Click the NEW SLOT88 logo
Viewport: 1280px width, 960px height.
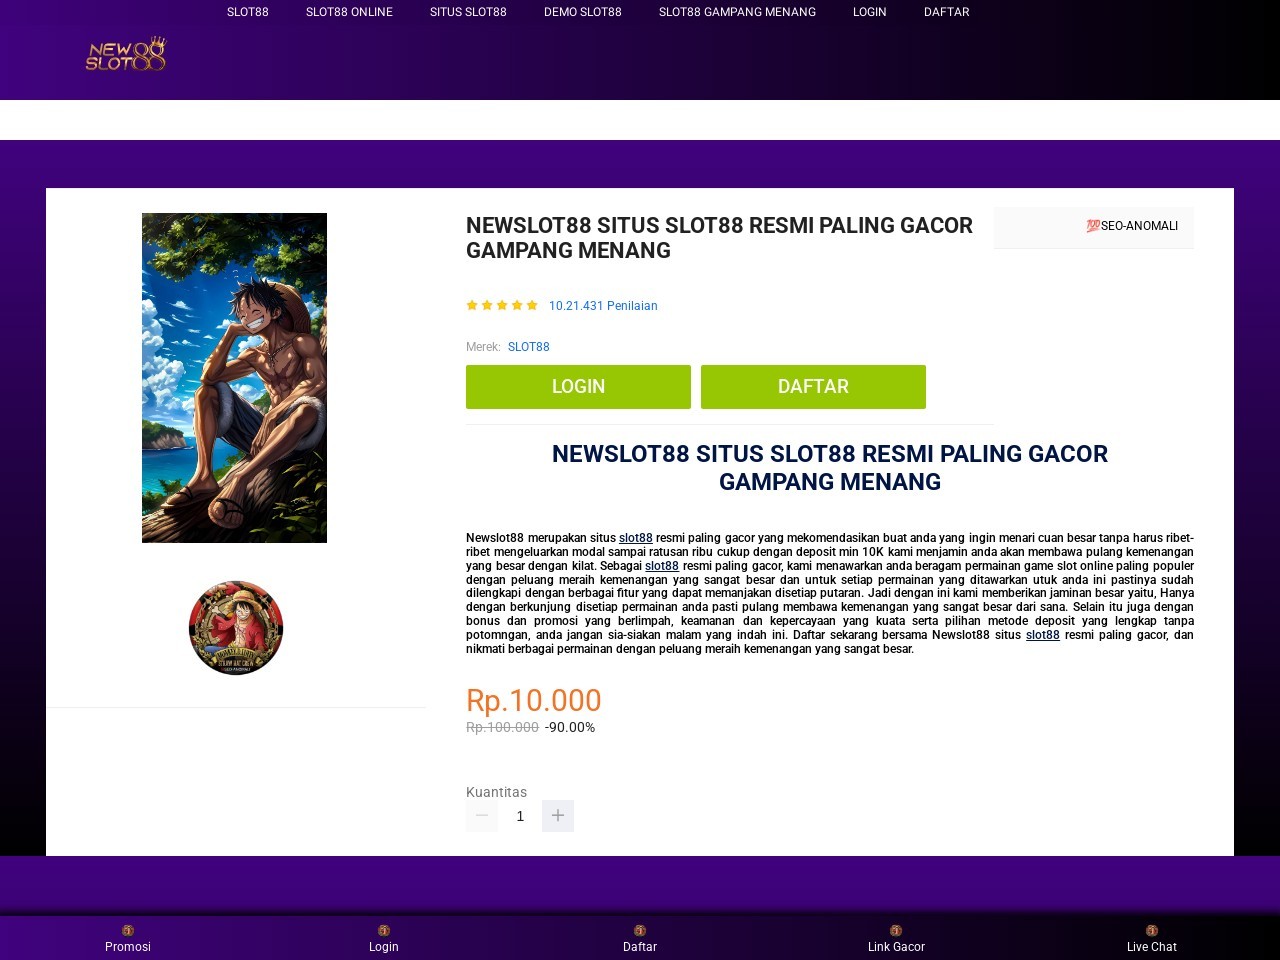click(126, 54)
